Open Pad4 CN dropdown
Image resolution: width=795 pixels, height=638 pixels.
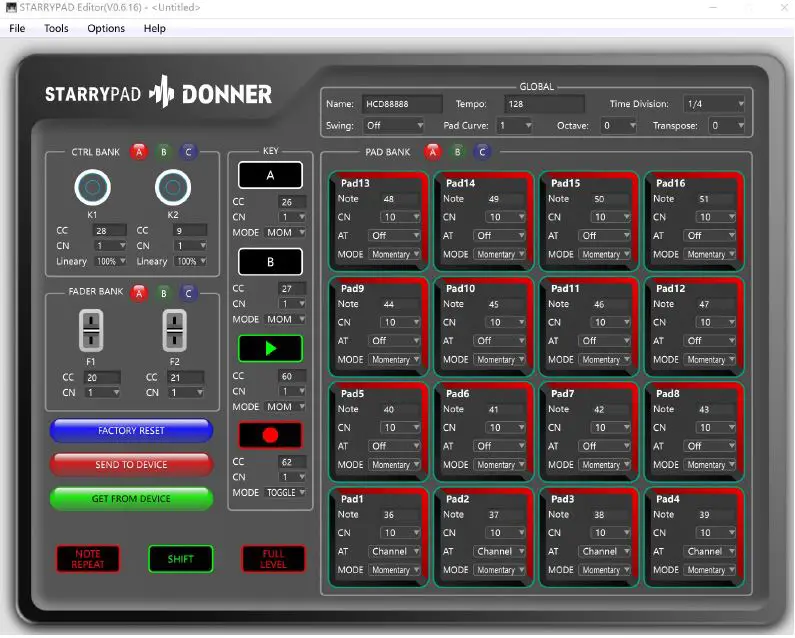715,533
